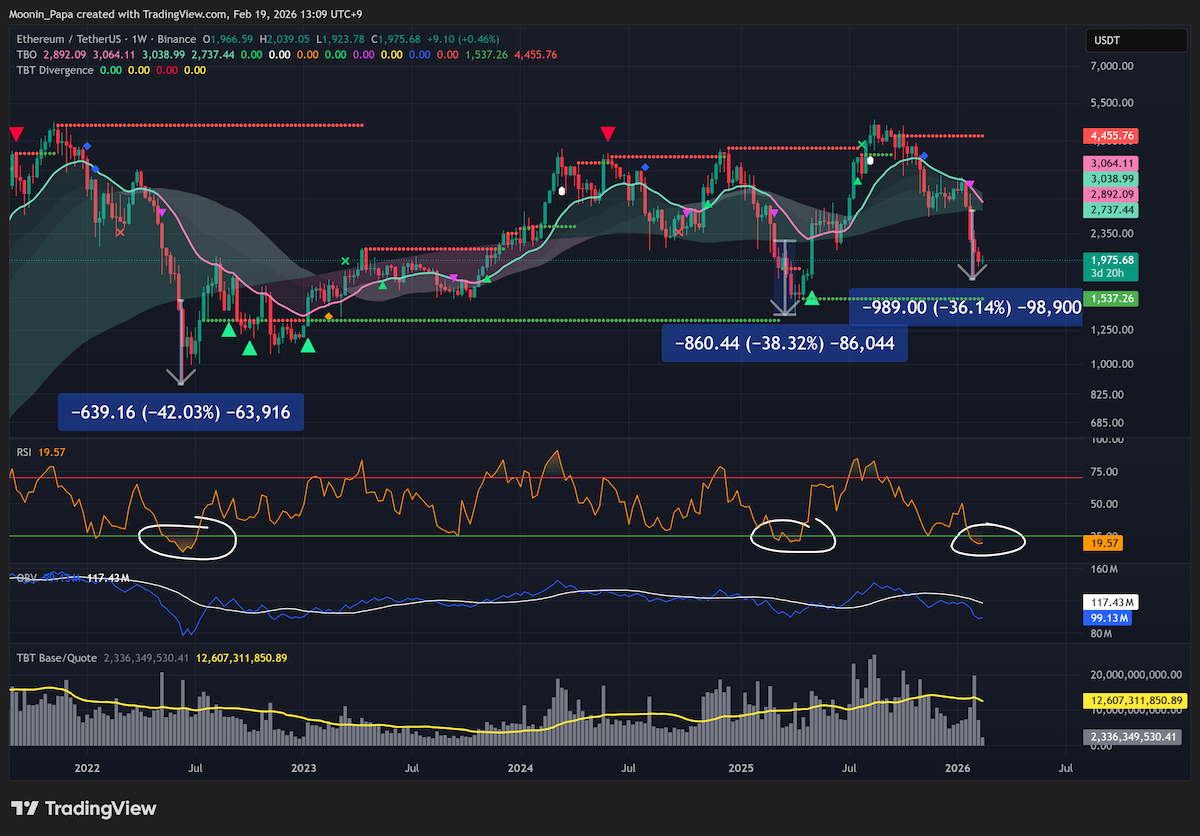Click the pink 3,064.11 price axis label

[1112, 163]
